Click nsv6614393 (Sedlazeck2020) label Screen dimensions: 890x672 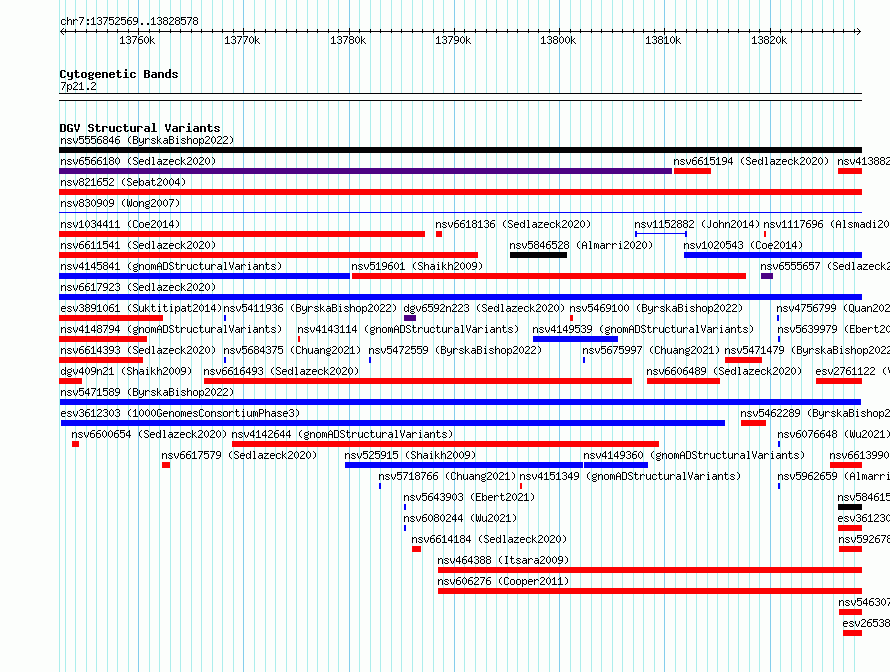click(x=138, y=350)
